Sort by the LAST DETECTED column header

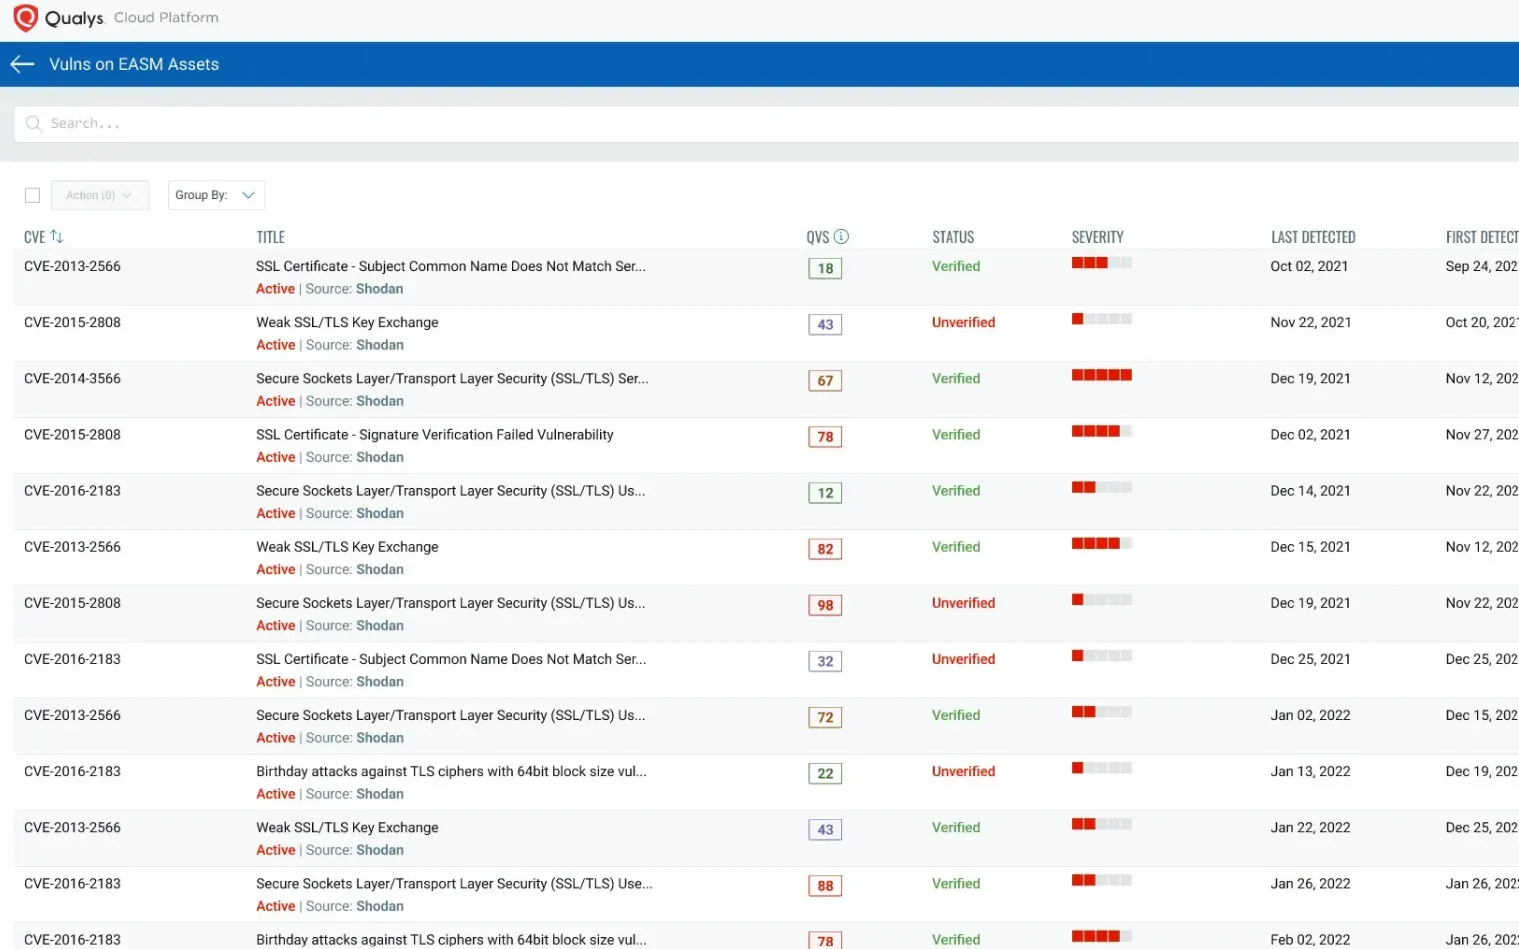[1312, 237]
